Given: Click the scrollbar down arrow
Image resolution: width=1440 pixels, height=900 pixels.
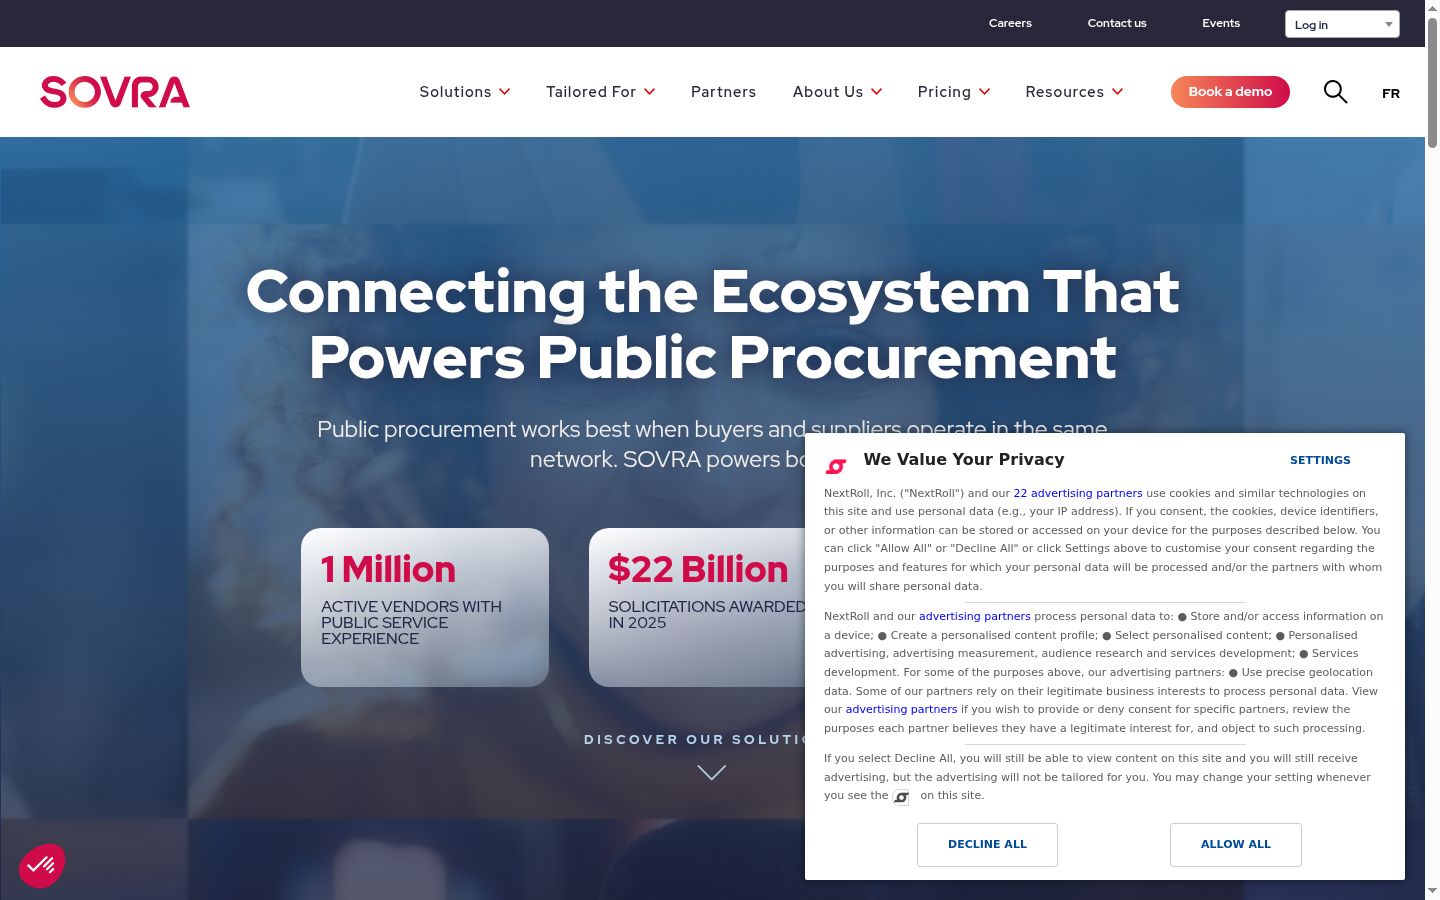Looking at the screenshot, I should 1432,891.
